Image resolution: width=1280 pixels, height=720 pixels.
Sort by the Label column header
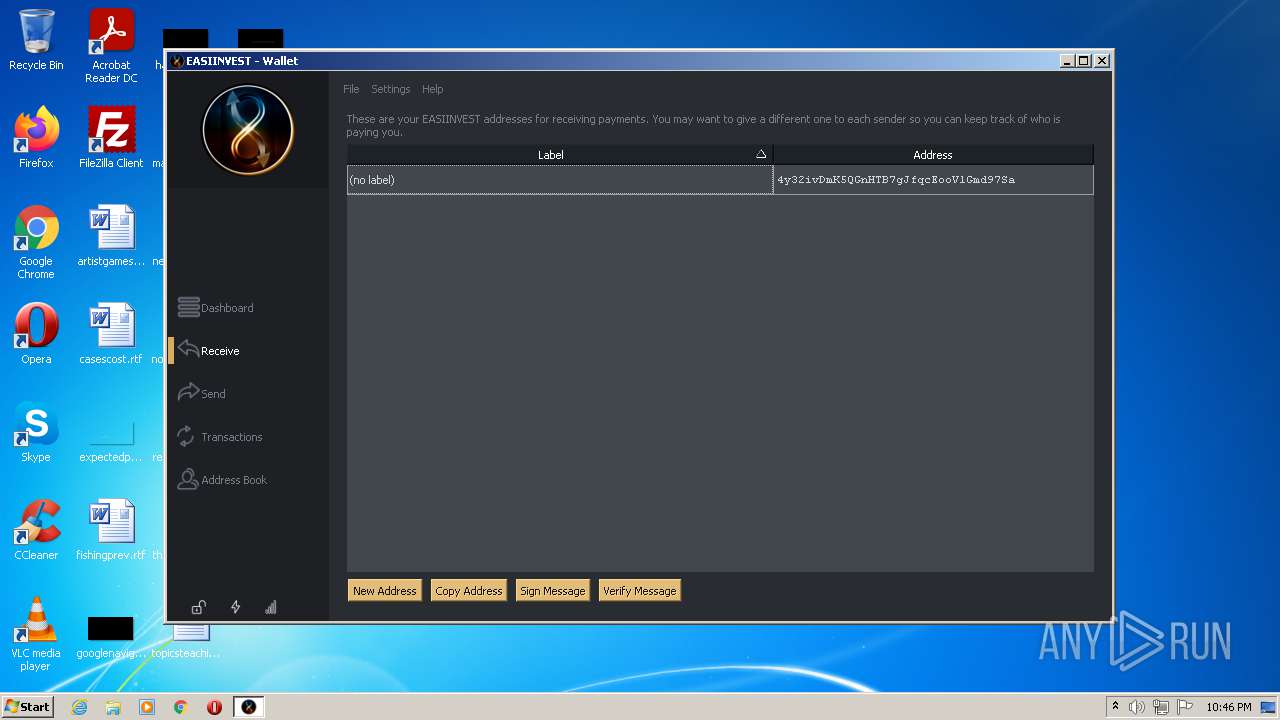tap(559, 155)
